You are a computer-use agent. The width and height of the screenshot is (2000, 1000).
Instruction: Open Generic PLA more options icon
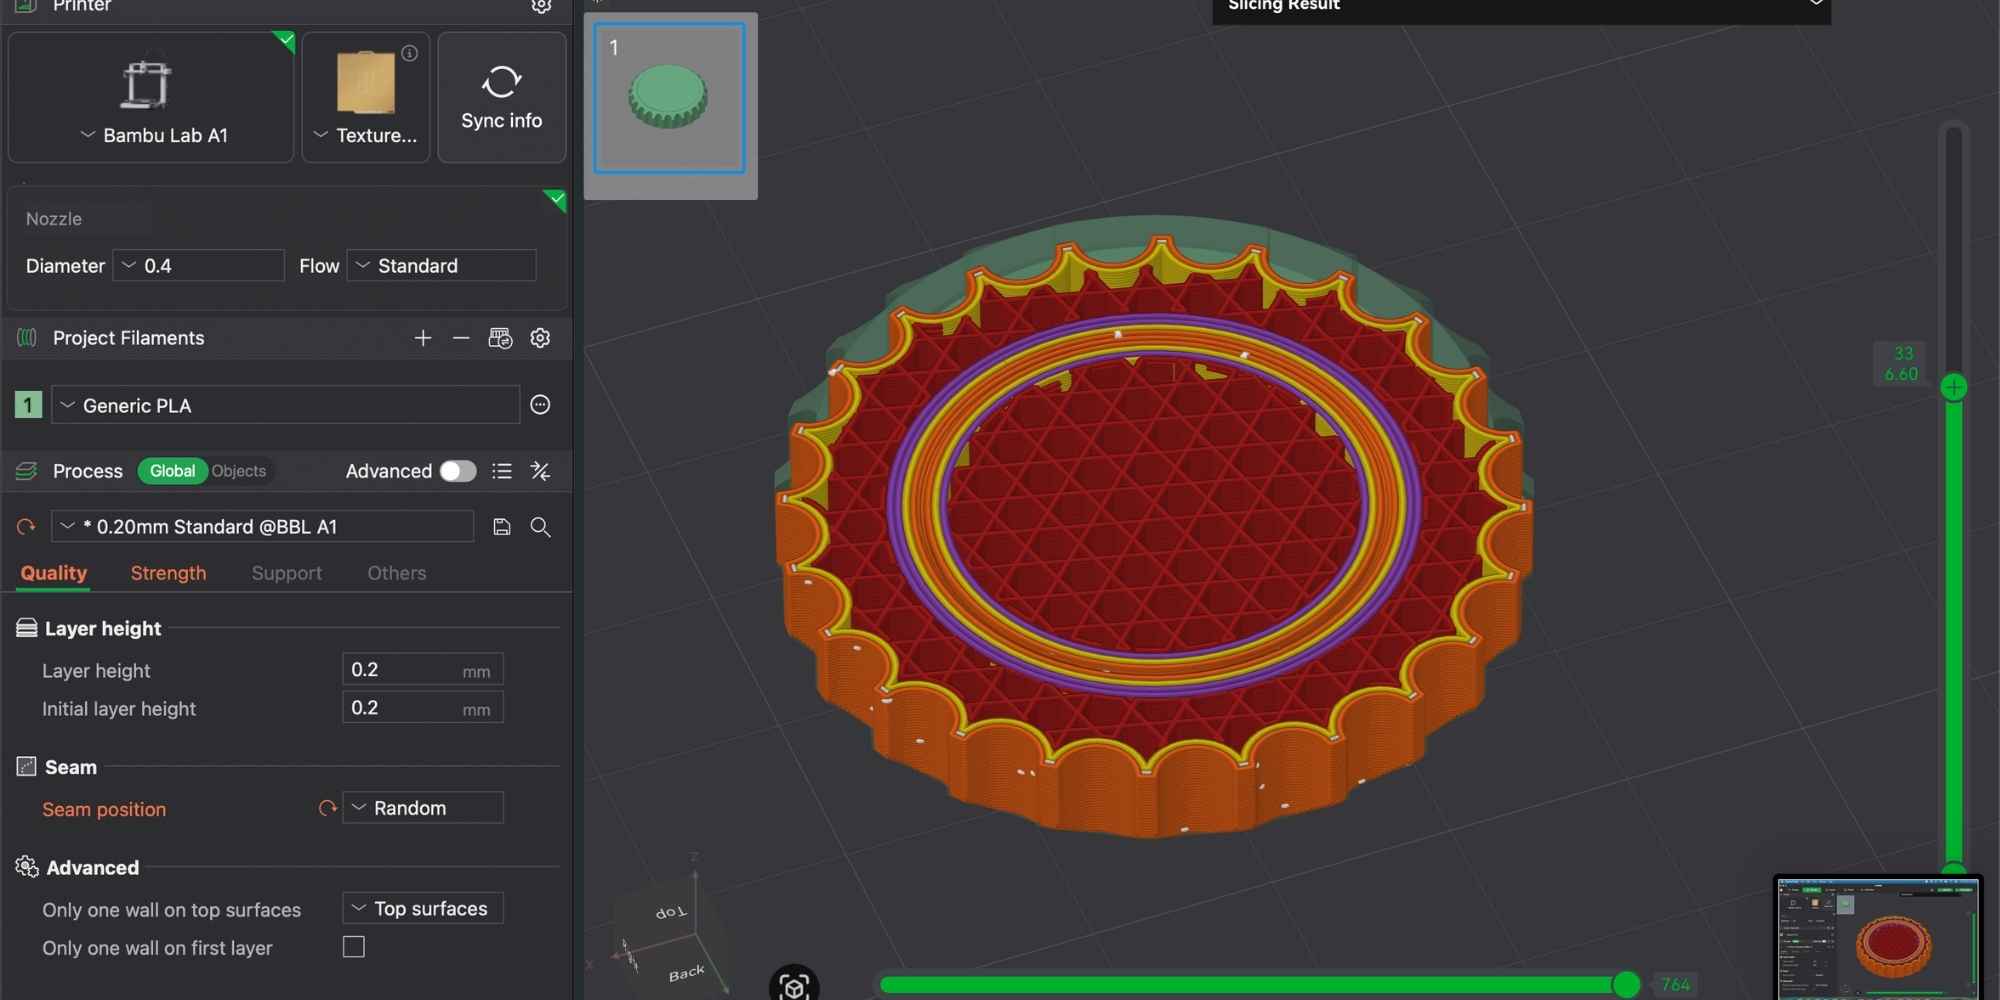(540, 405)
